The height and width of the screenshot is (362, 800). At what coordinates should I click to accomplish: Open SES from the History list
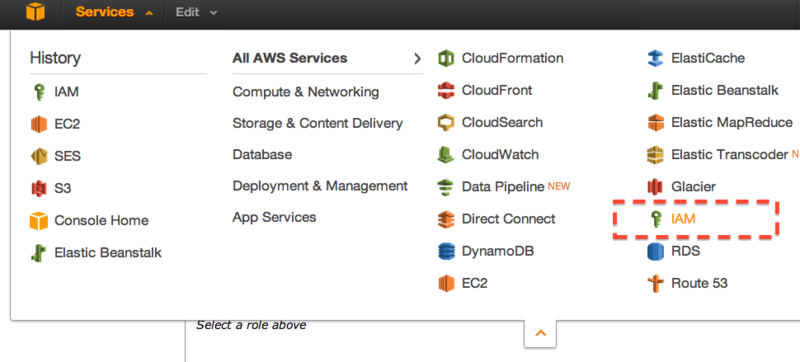pyautogui.click(x=67, y=156)
